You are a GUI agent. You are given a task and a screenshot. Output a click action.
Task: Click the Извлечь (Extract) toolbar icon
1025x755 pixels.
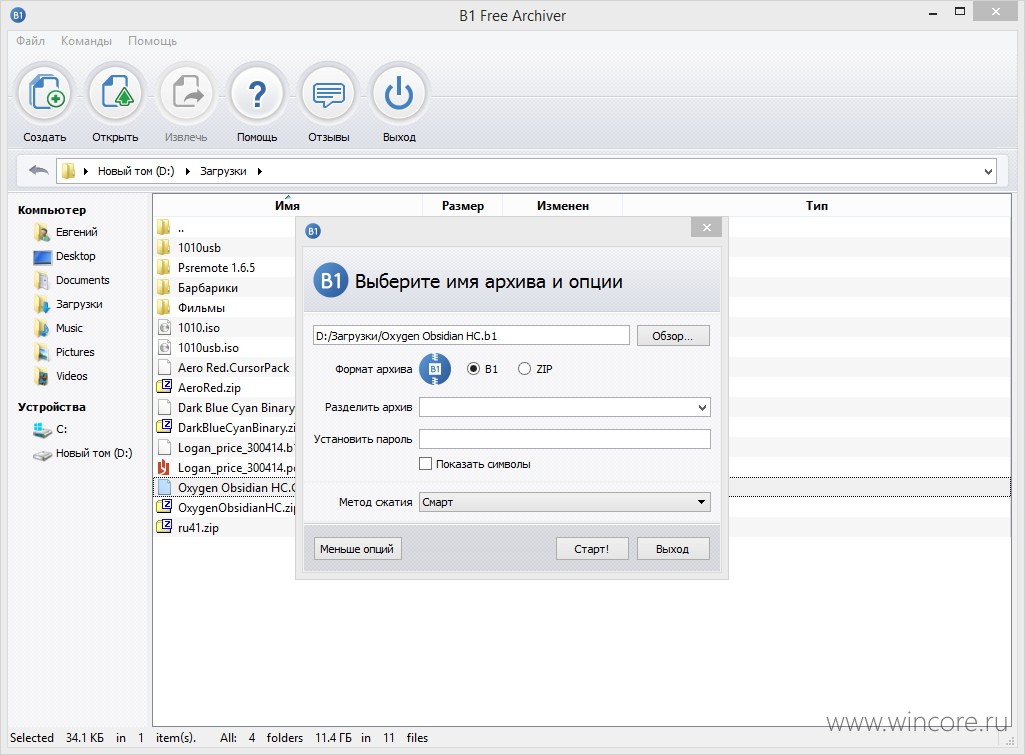coord(186,94)
